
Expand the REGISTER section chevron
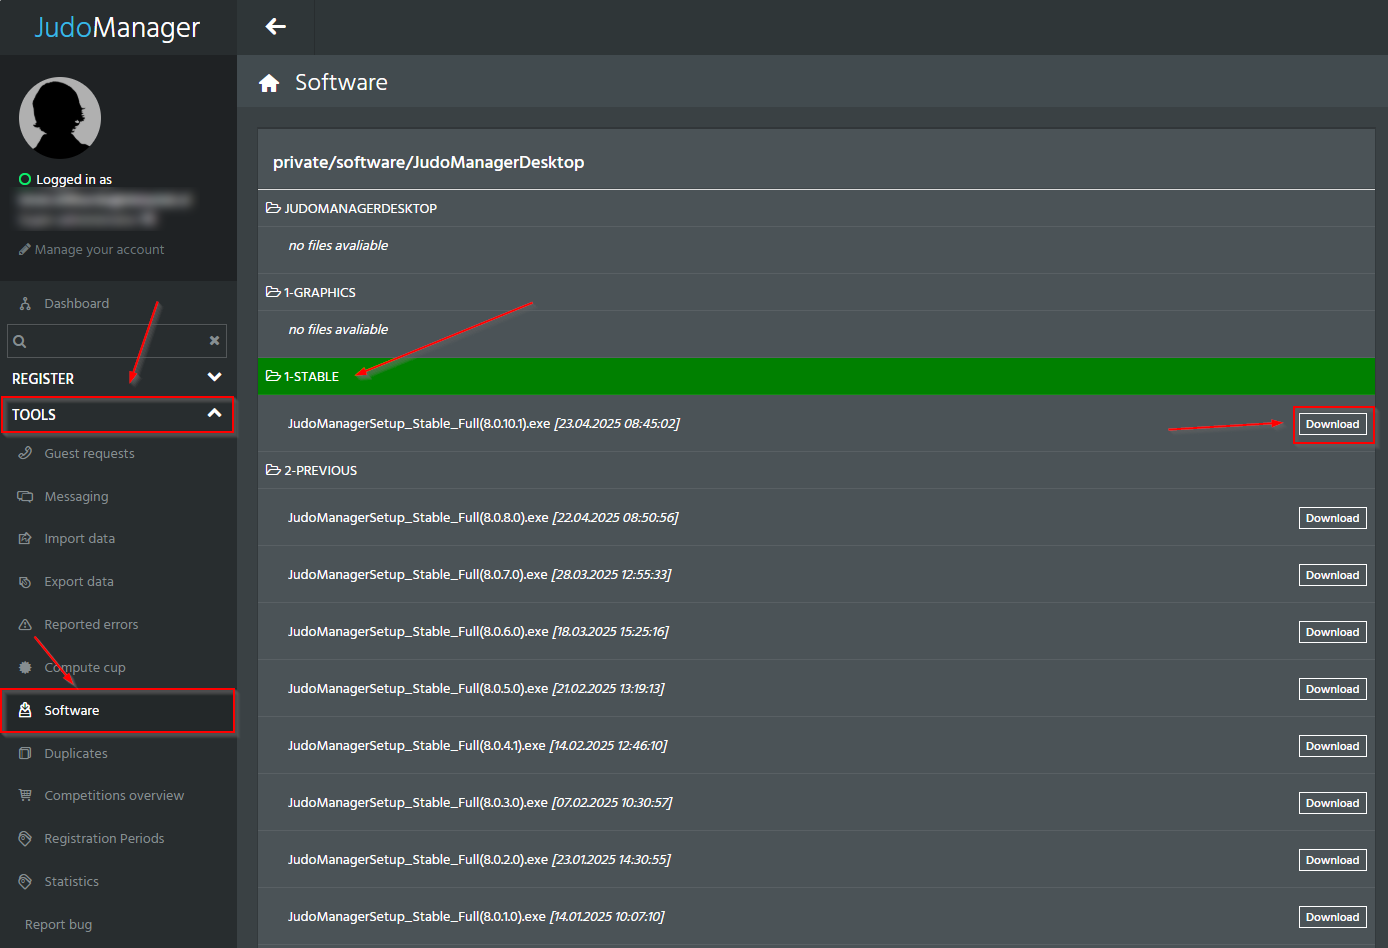pos(214,377)
